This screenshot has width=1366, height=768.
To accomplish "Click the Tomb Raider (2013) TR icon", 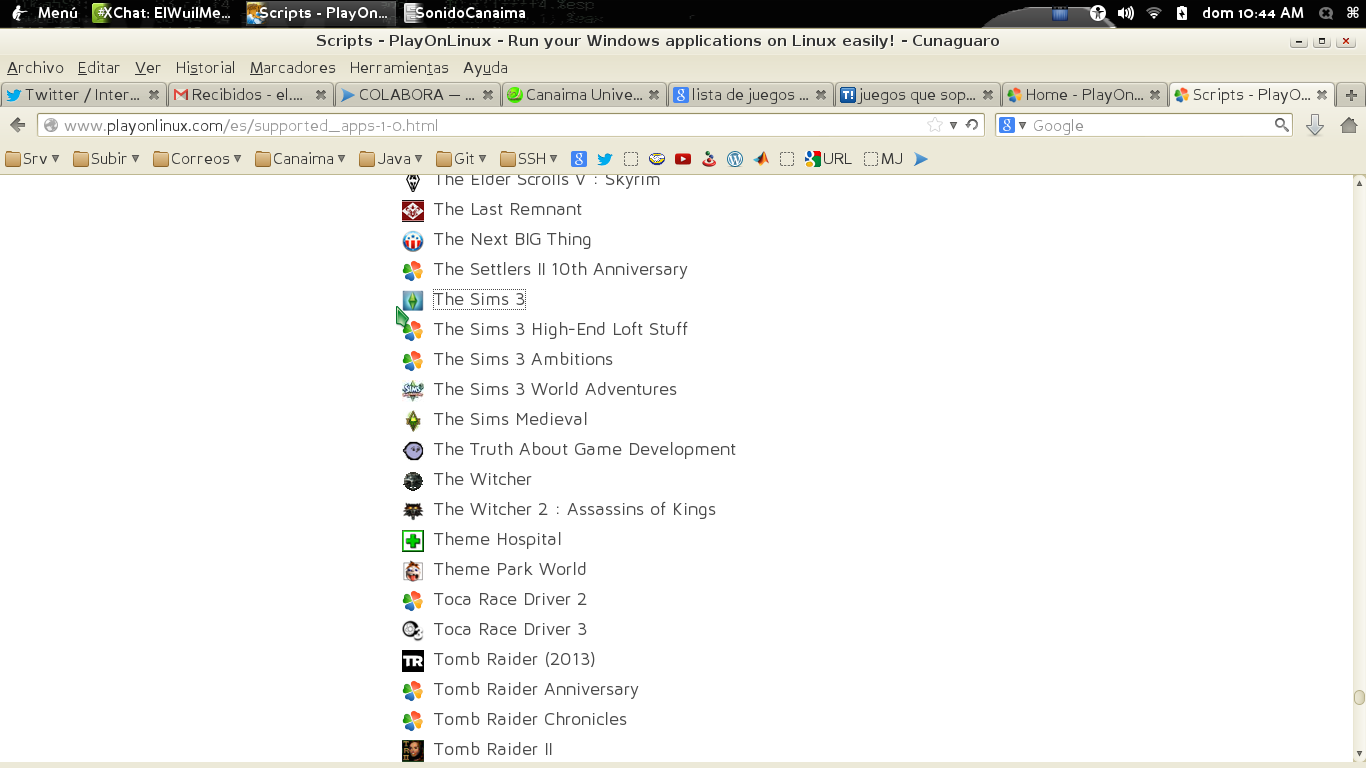I will coord(413,661).
